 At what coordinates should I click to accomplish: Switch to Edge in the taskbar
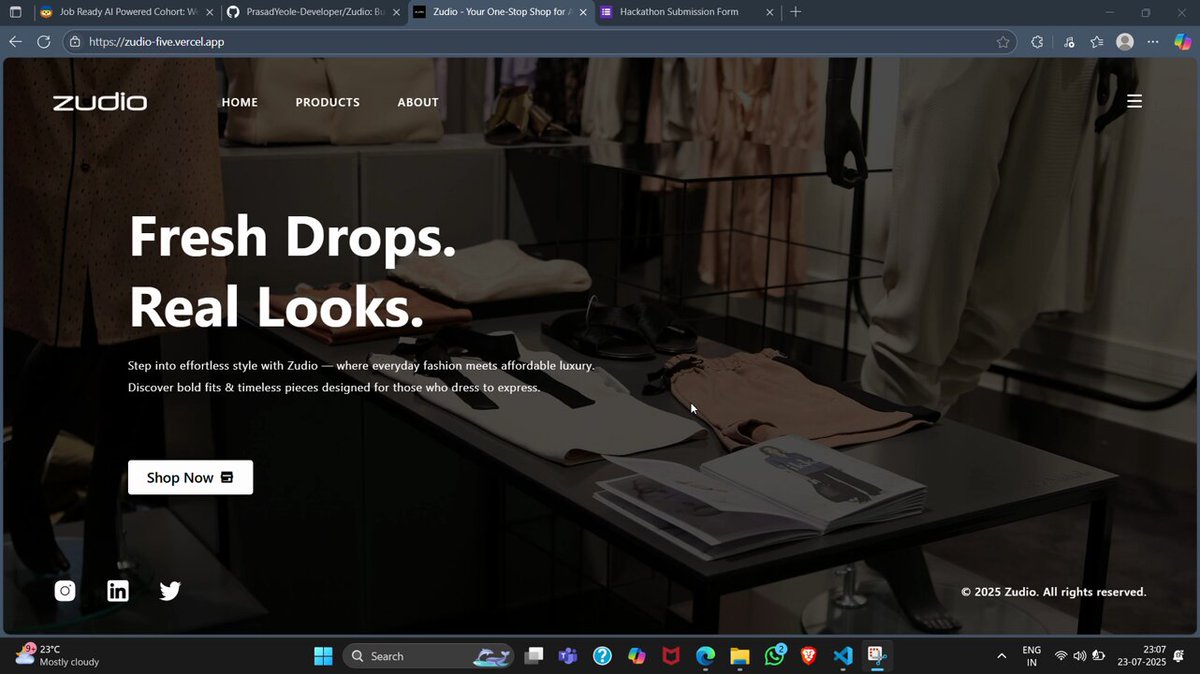tap(705, 656)
